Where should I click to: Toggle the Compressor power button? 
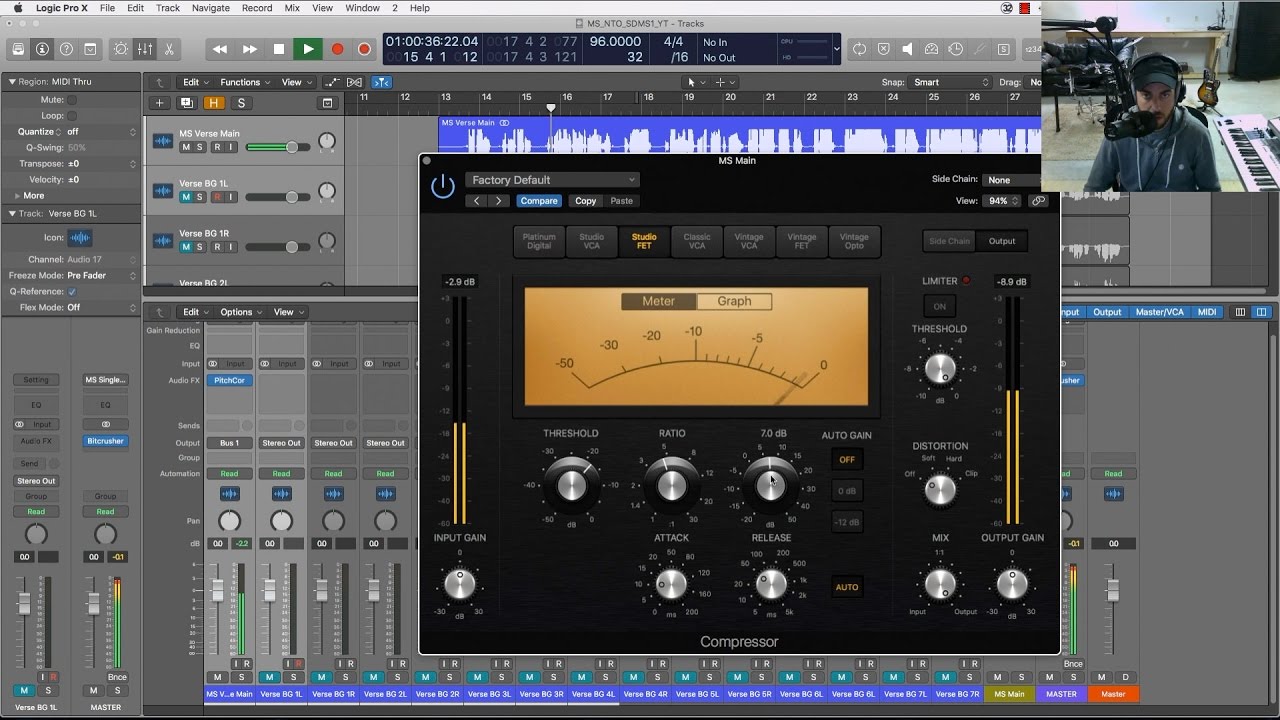(442, 186)
